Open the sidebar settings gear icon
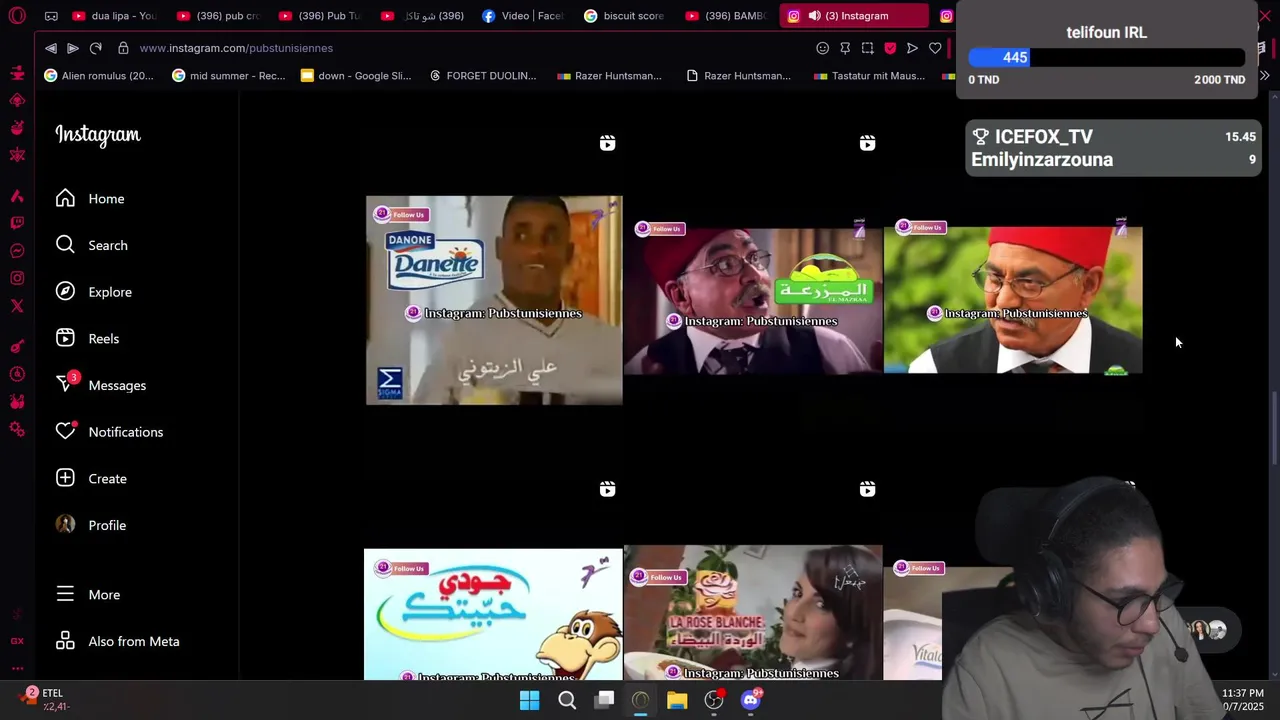 17,429
